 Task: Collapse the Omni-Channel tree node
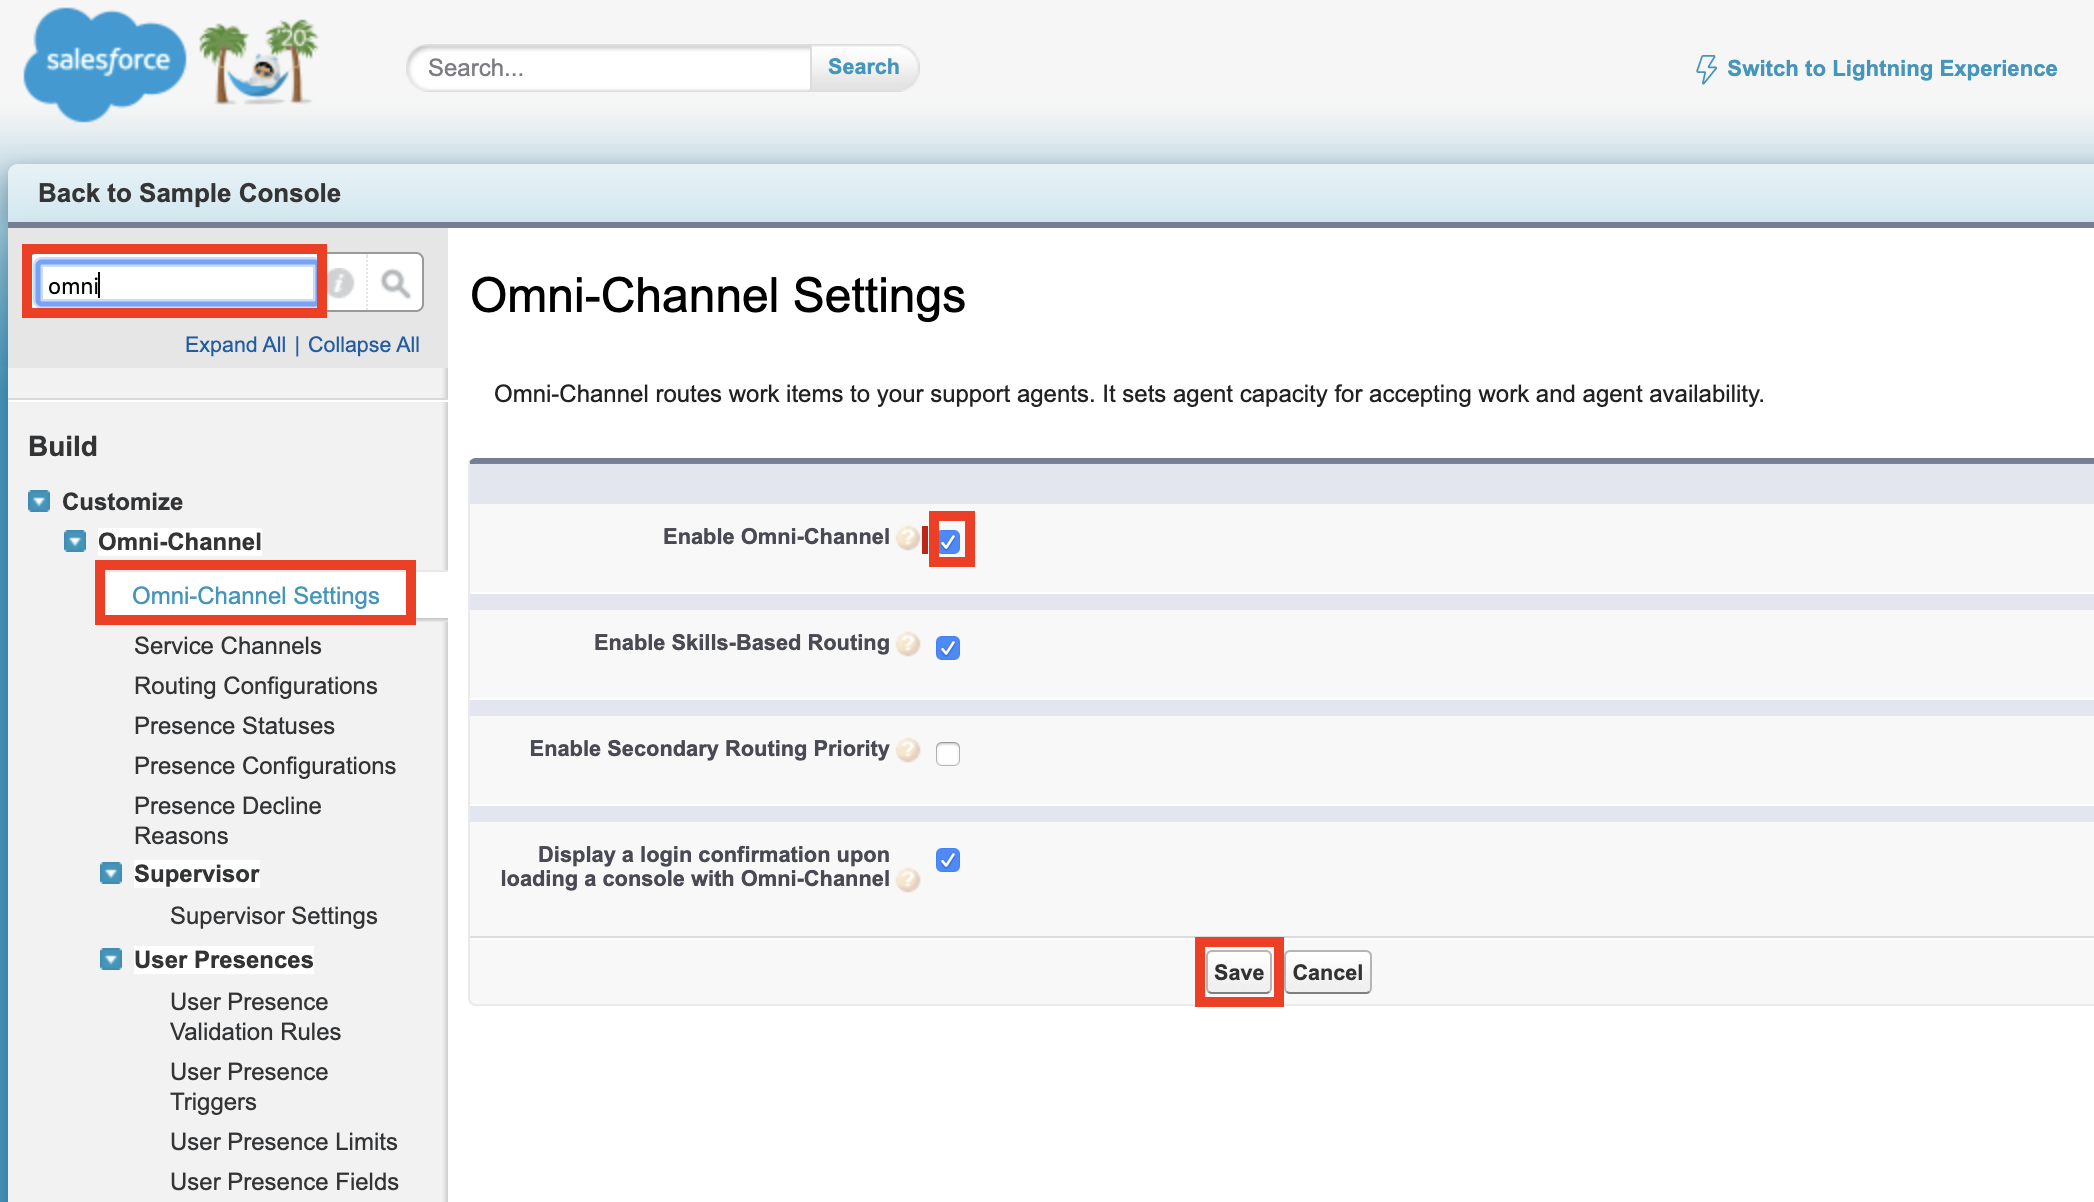(x=75, y=541)
